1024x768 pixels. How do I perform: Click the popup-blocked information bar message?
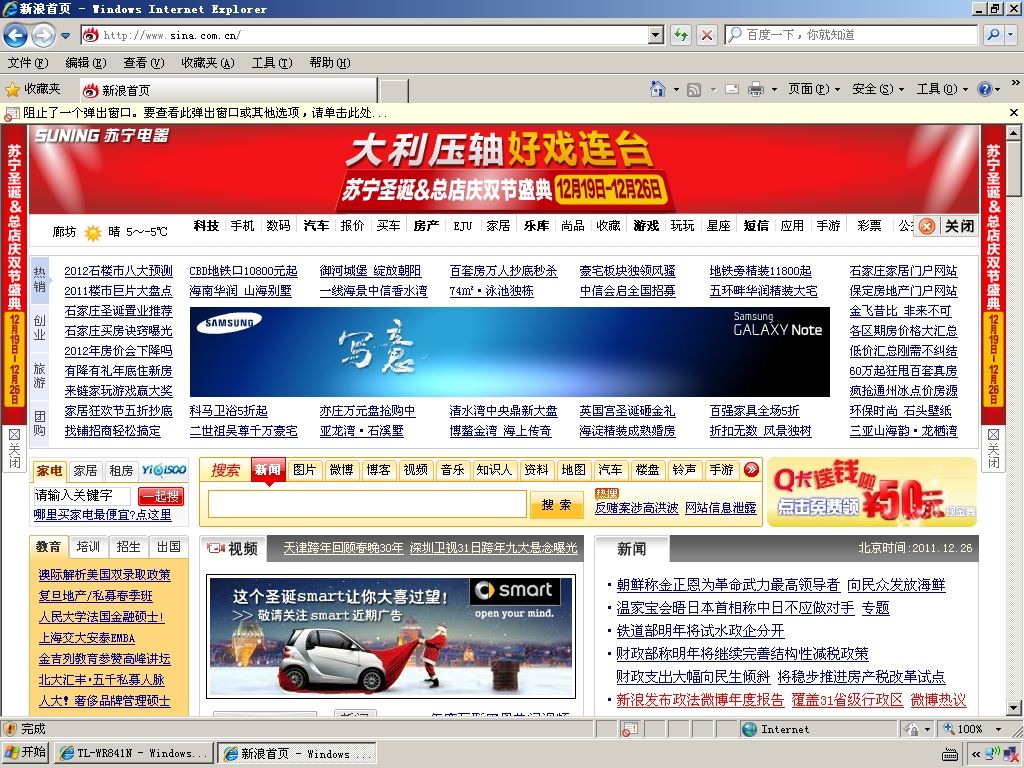tap(205, 113)
